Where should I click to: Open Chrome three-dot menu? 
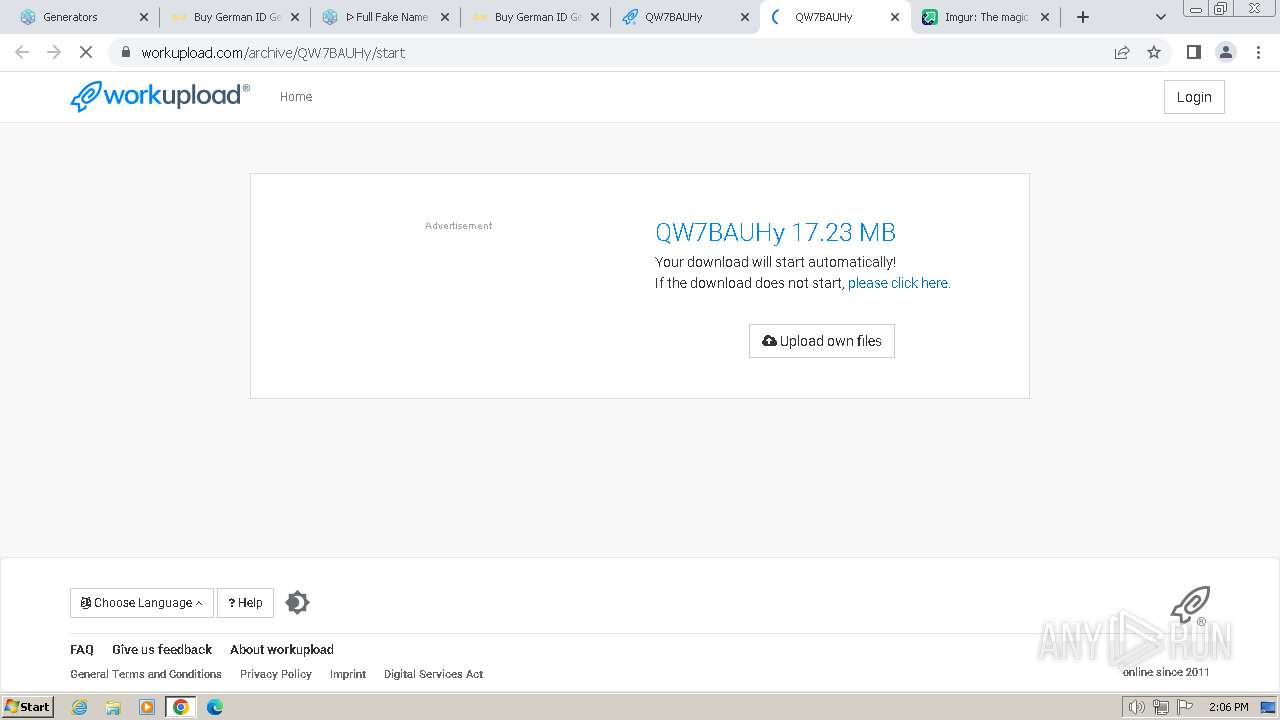pos(1259,52)
